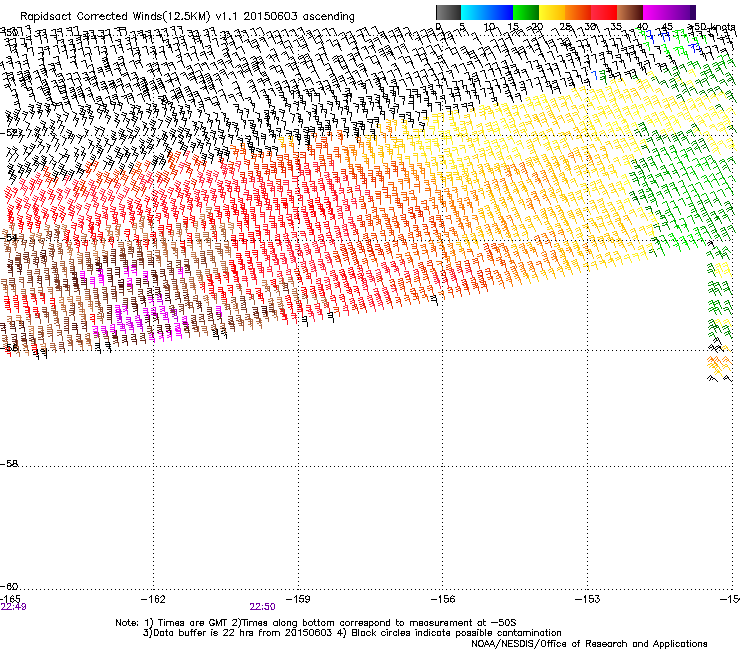Click the cyan-blue 5–15 knots color bar segment

(x=487, y=12)
